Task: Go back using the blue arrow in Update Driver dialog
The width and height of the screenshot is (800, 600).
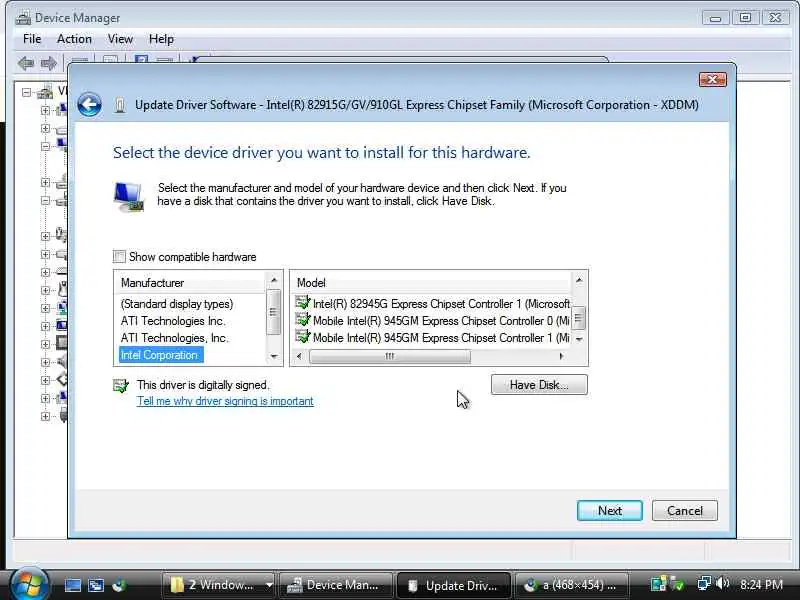Action: click(90, 105)
